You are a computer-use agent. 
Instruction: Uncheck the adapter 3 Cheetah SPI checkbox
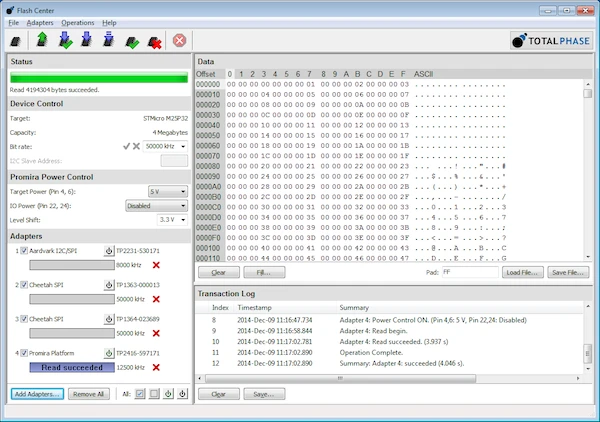(x=24, y=319)
